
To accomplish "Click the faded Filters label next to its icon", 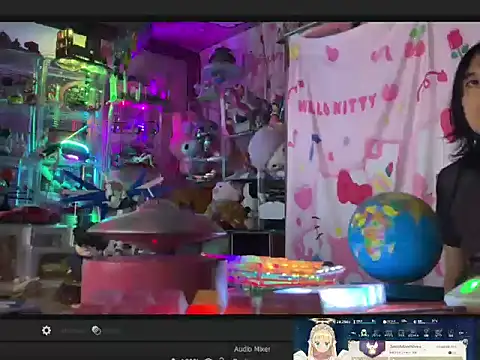I will pyautogui.click(x=112, y=331).
